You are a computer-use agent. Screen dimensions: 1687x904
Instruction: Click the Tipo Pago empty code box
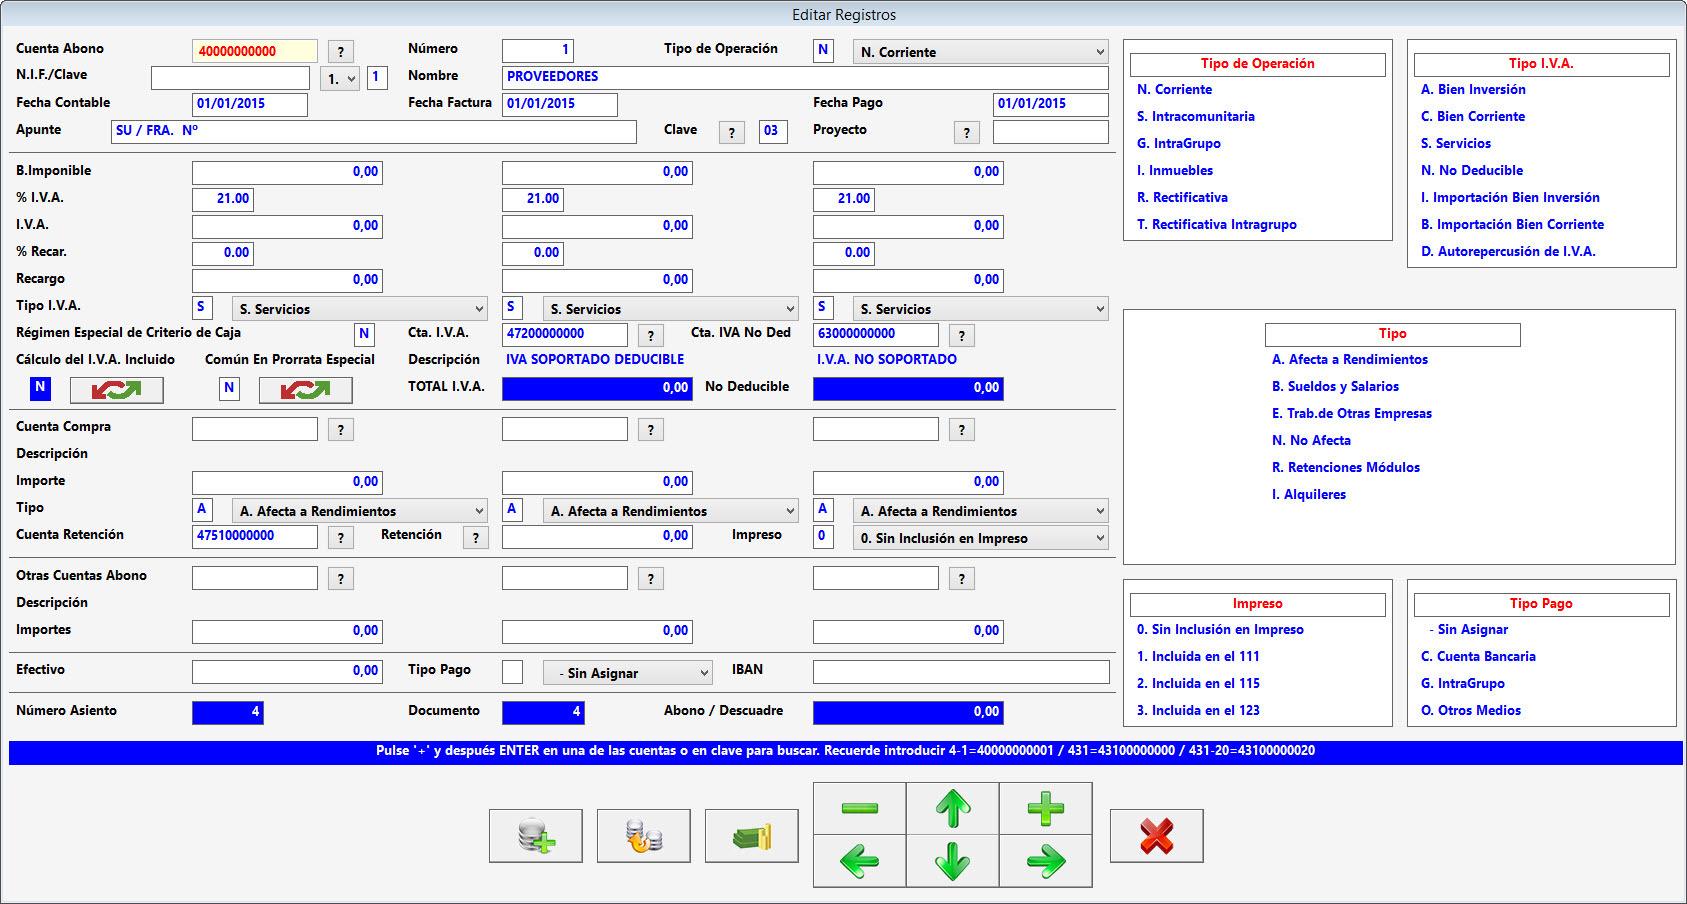coord(512,672)
